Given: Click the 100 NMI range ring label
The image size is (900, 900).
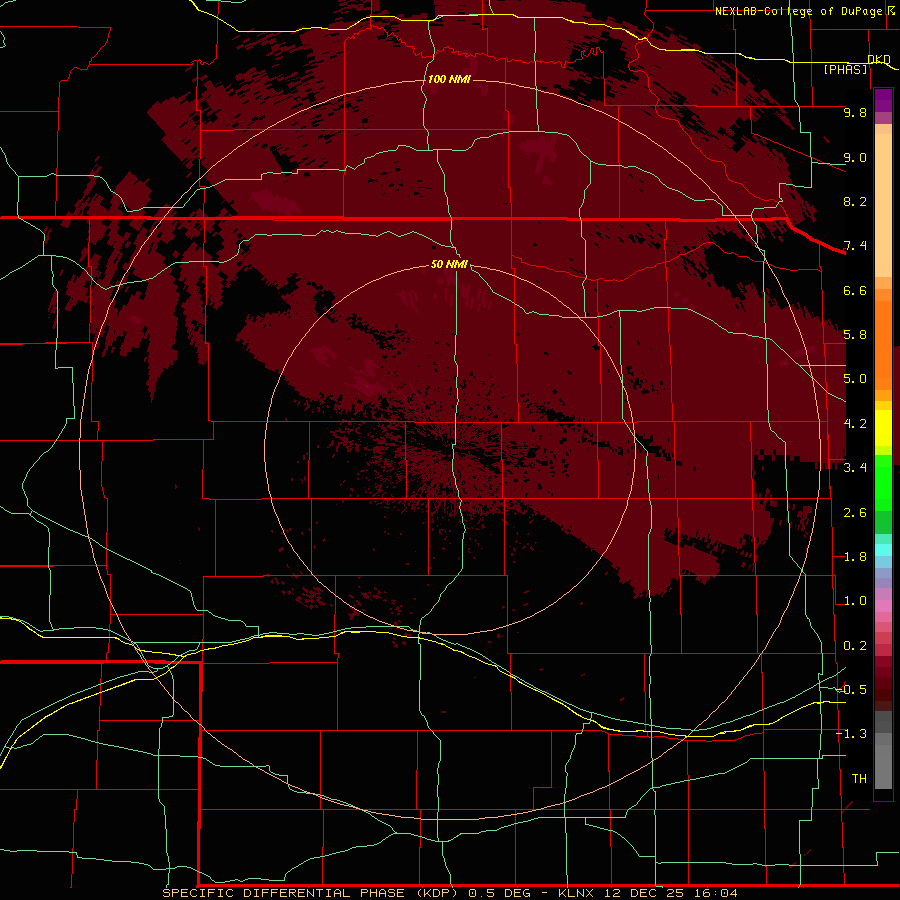Looking at the screenshot, I should coord(449,79).
